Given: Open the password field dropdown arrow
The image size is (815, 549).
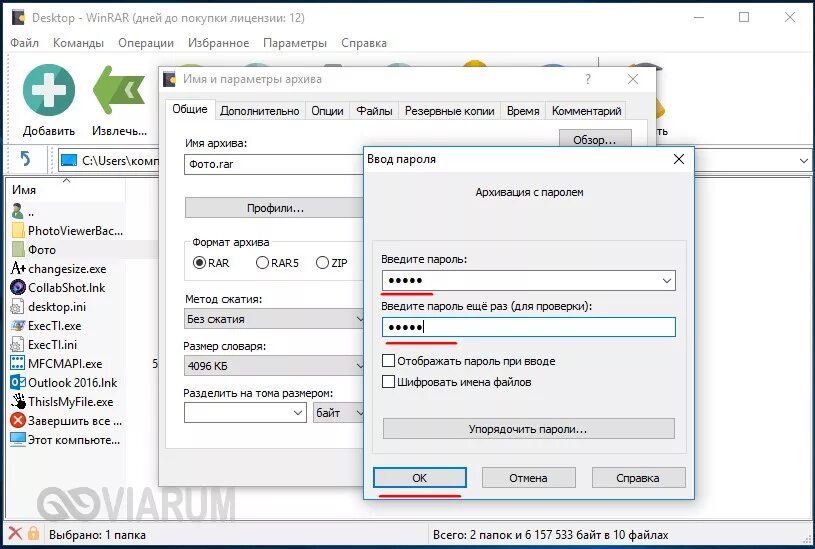Looking at the screenshot, I should [x=667, y=281].
